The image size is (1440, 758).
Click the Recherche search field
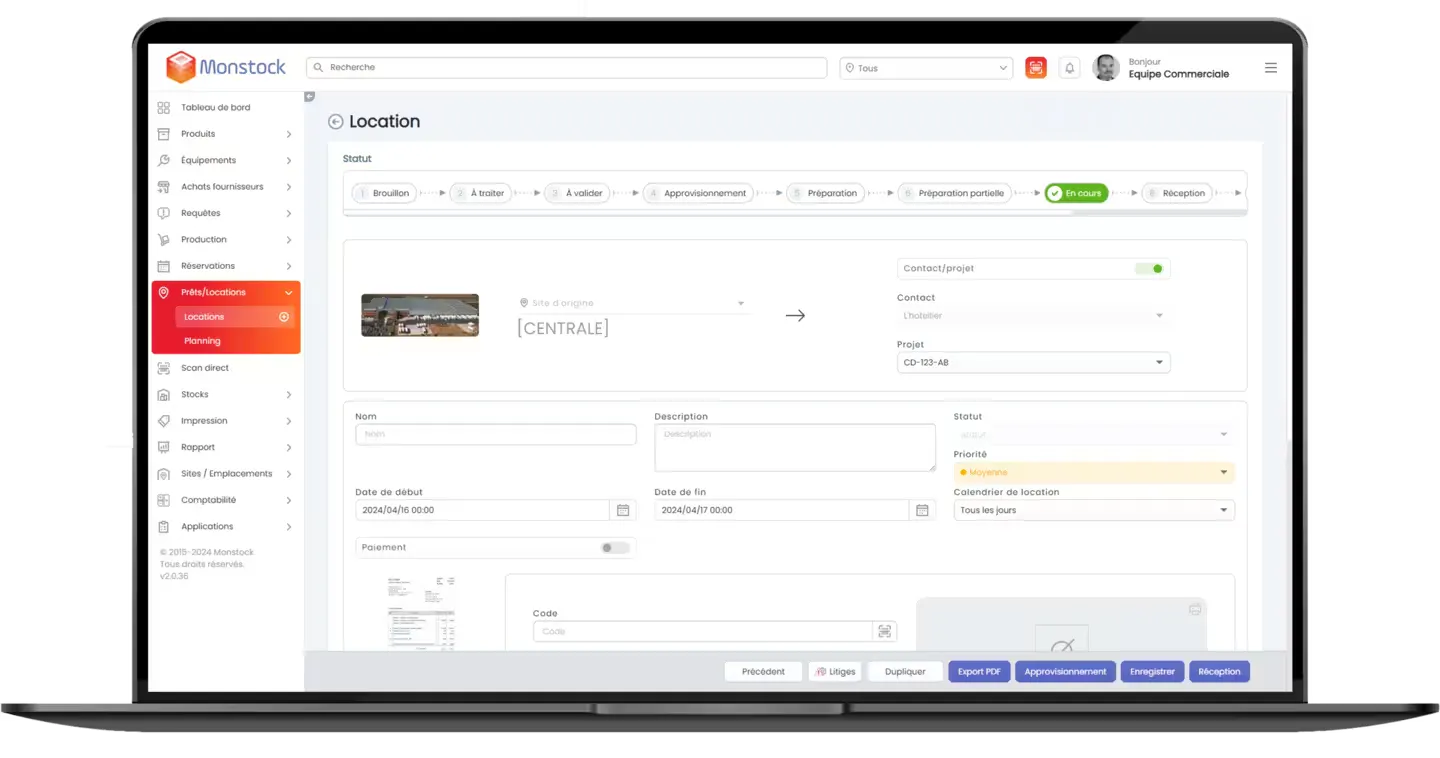coord(567,68)
